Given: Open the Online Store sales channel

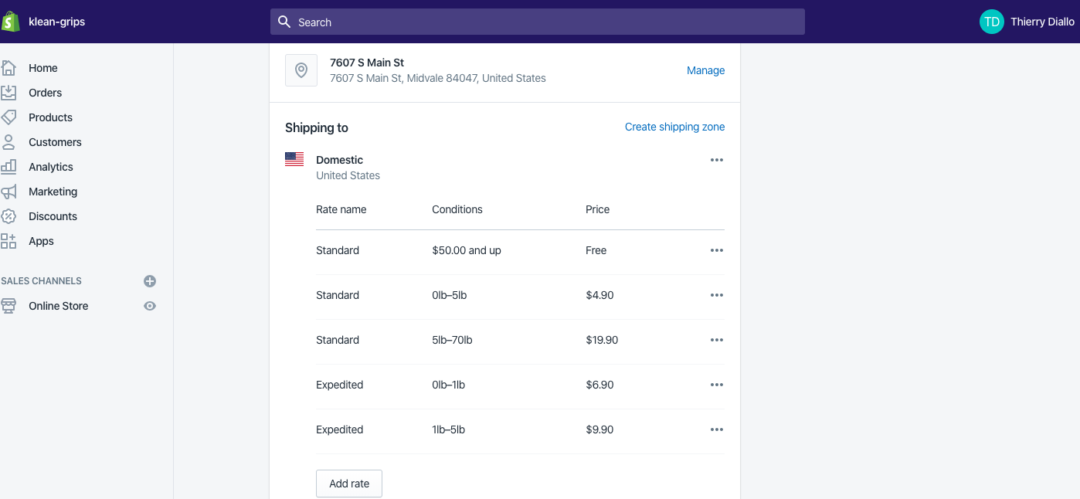Looking at the screenshot, I should (58, 306).
